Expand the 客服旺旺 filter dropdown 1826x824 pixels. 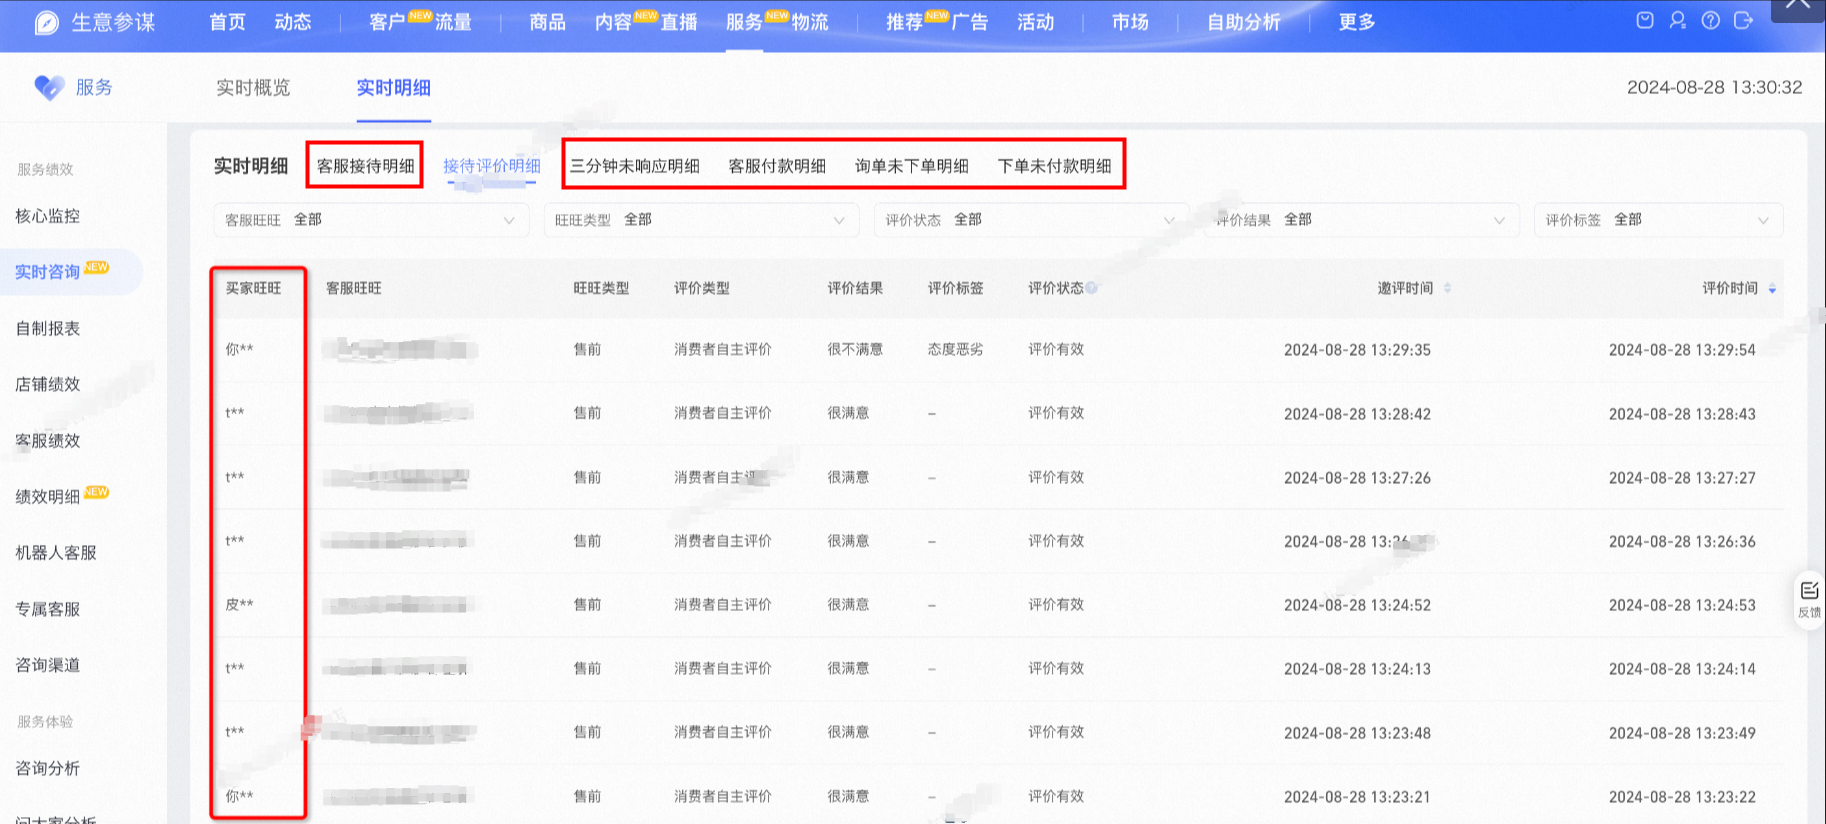[x=371, y=220]
